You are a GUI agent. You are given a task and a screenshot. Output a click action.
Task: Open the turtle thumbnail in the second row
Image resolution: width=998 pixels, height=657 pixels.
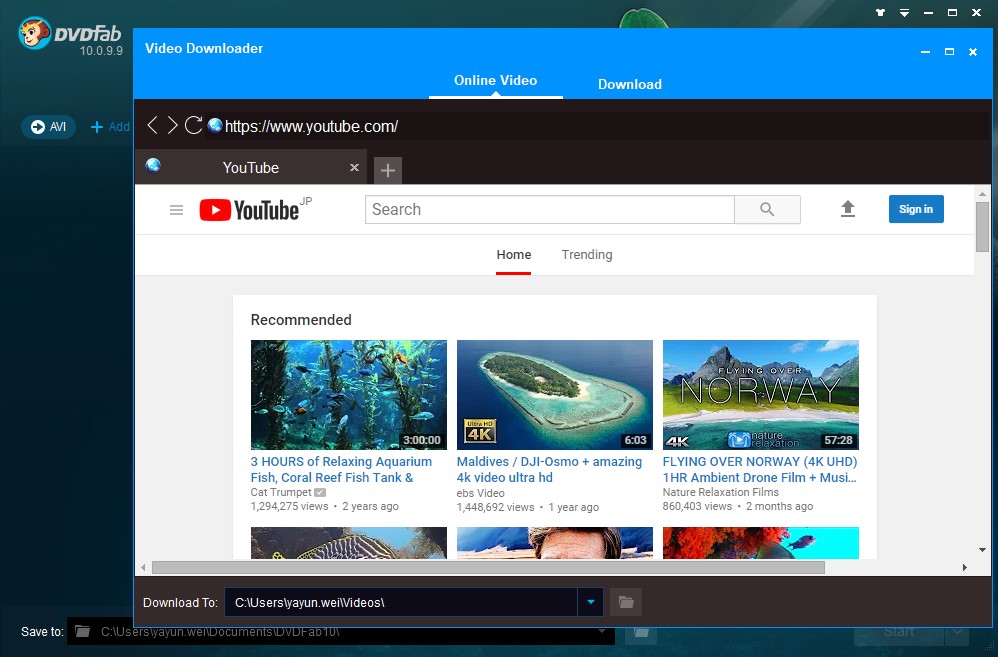(349, 543)
